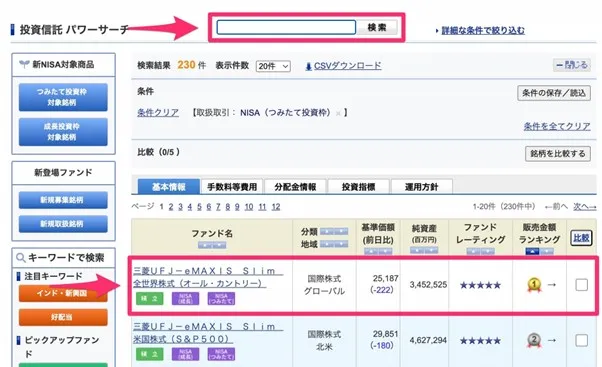Sort ファンドレーティング descending arrow
602x367 pixels.
coord(488,251)
